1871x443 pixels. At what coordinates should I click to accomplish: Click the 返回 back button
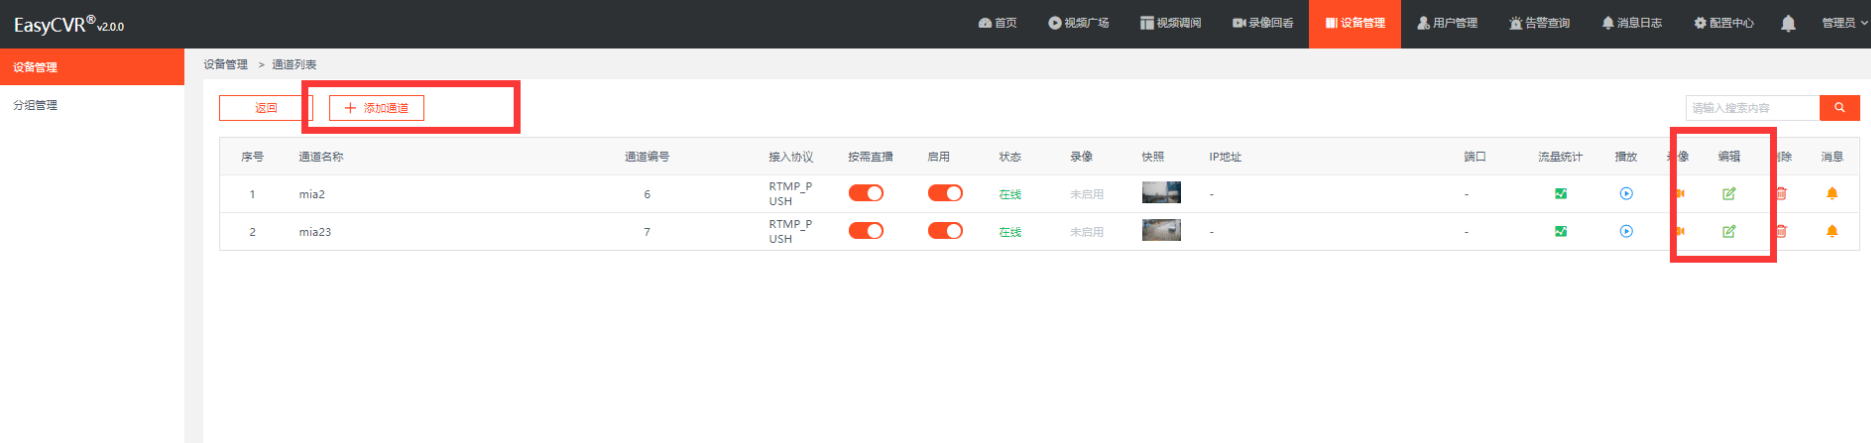tap(265, 108)
